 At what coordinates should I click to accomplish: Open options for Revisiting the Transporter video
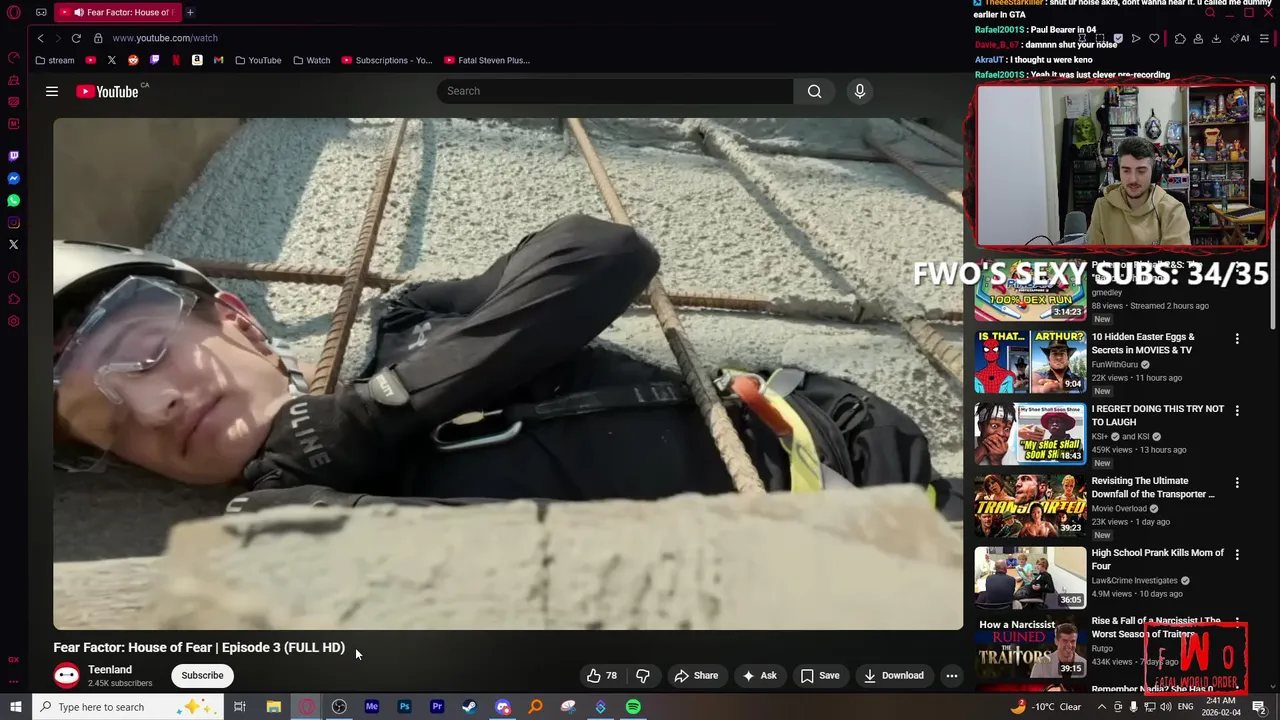click(x=1237, y=483)
